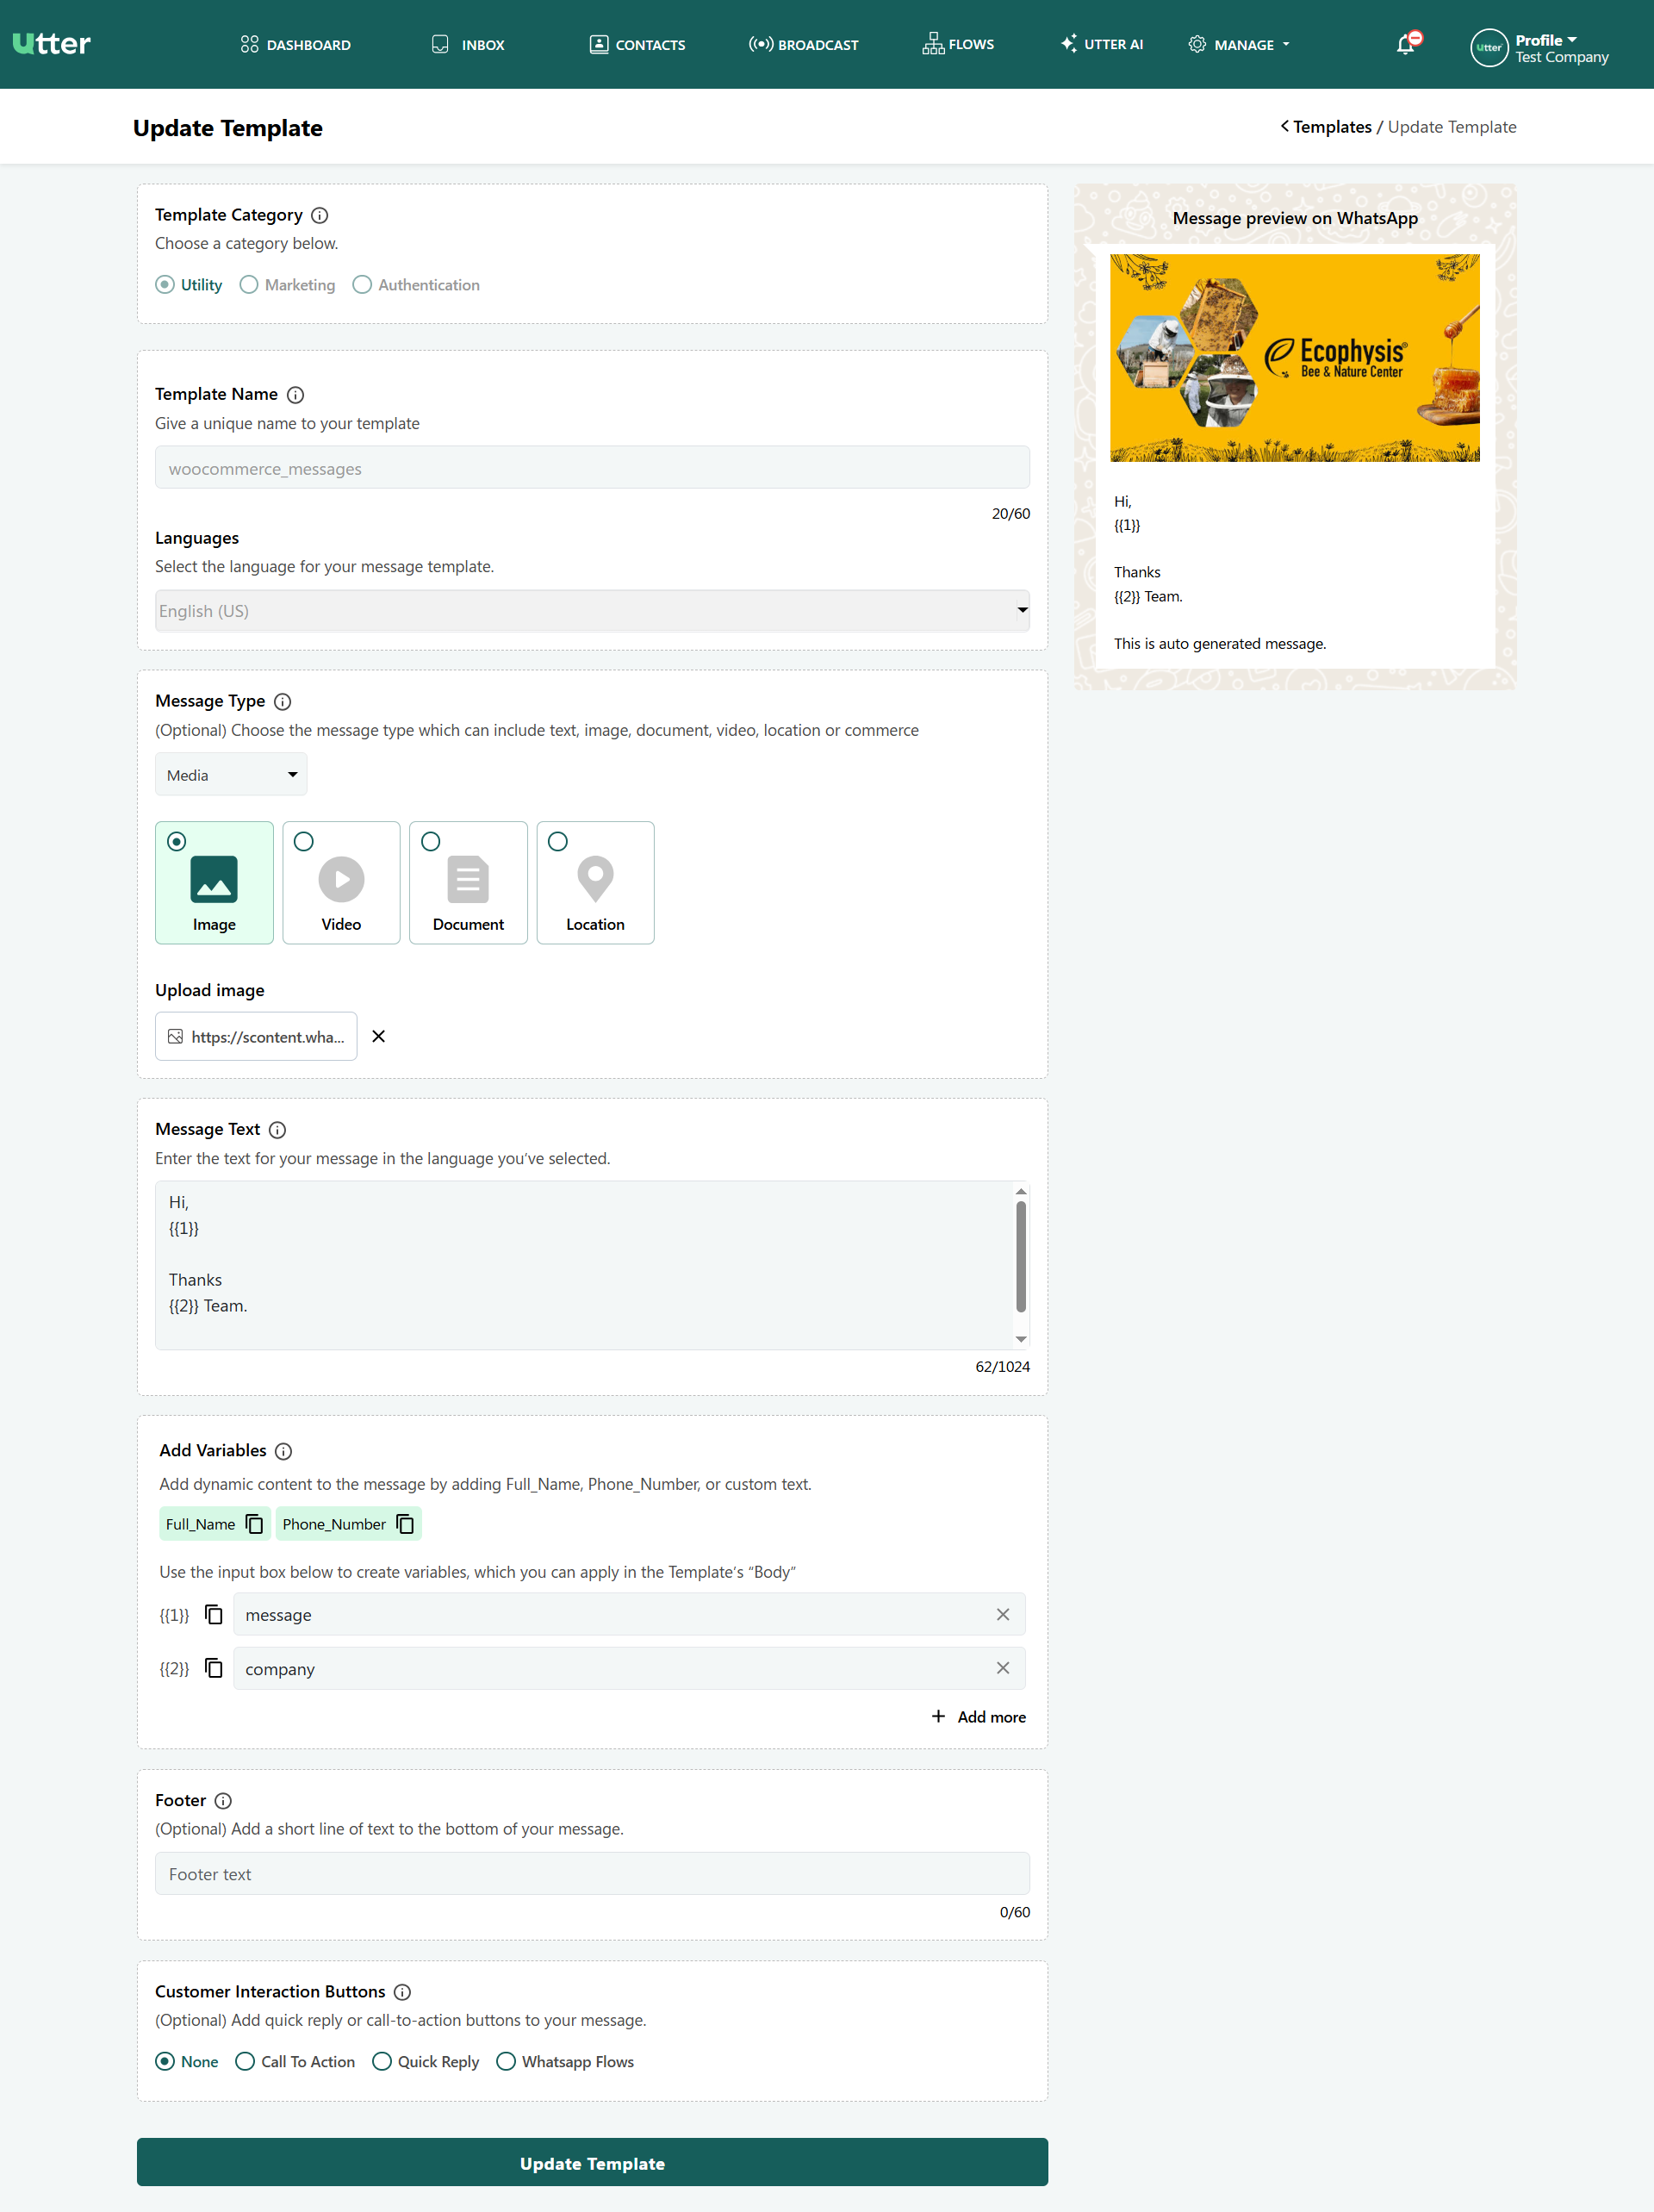The width and height of the screenshot is (1654, 2212).
Task: Copy the {{2}} variable placeholder
Action: [x=214, y=1668]
